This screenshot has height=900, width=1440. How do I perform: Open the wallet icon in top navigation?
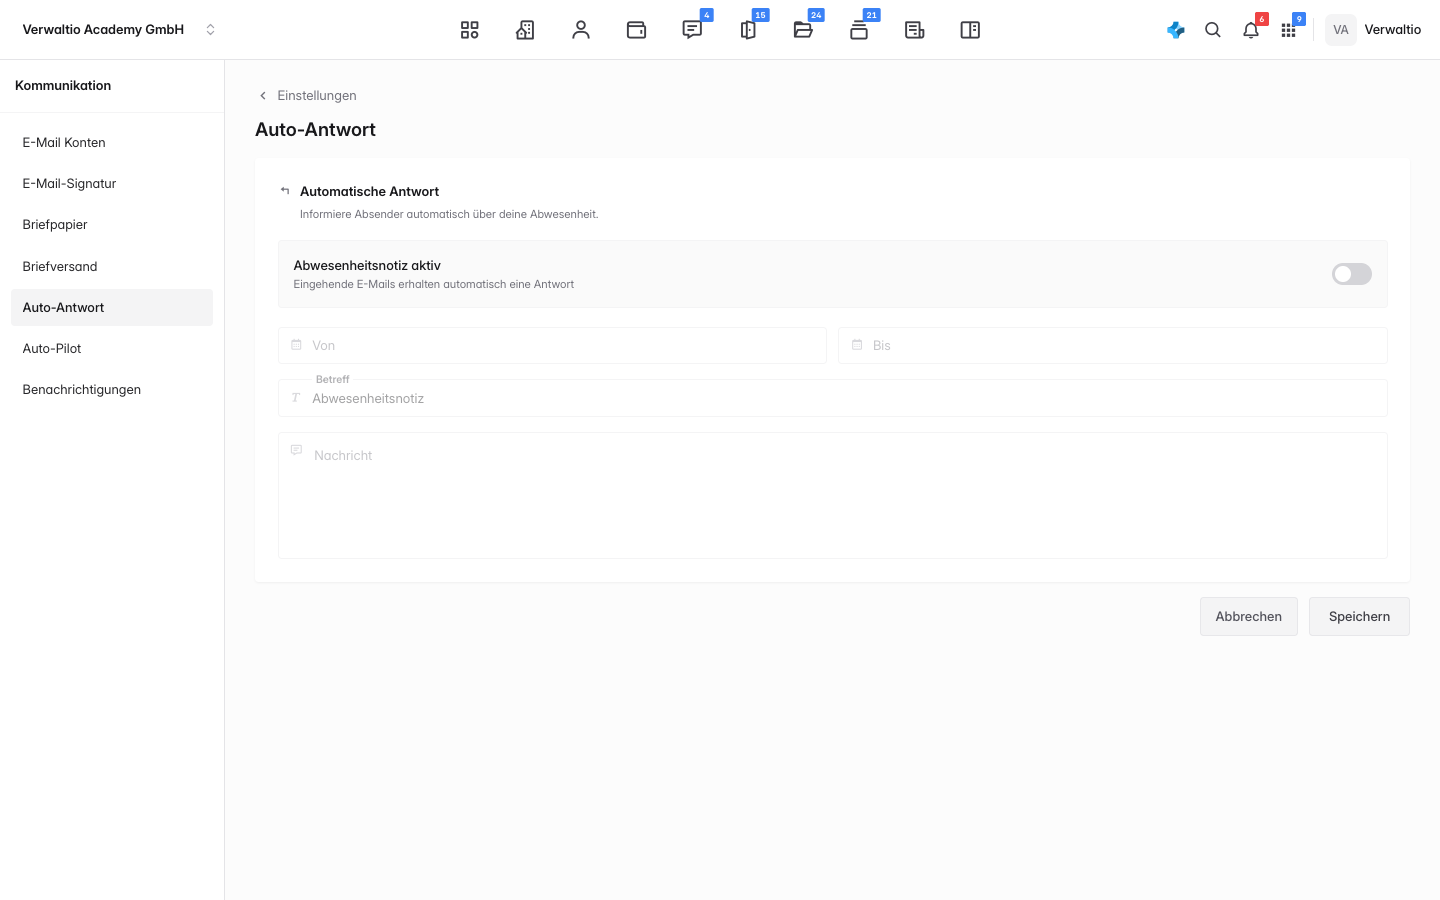point(636,30)
